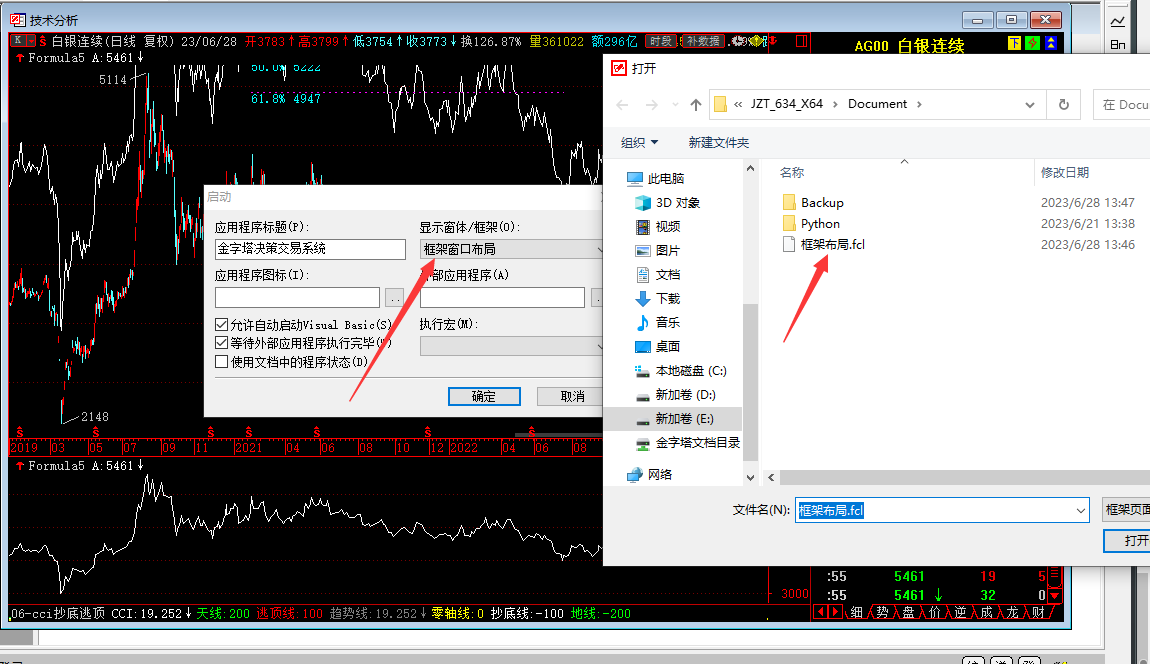Go forward in the Open dialog
This screenshot has height=664, width=1150.
point(651,105)
